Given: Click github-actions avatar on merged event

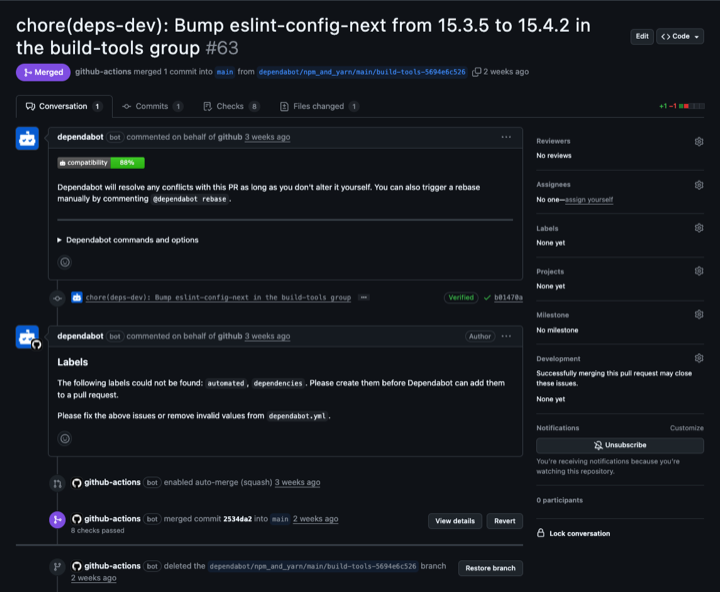Looking at the screenshot, I should [x=77, y=519].
